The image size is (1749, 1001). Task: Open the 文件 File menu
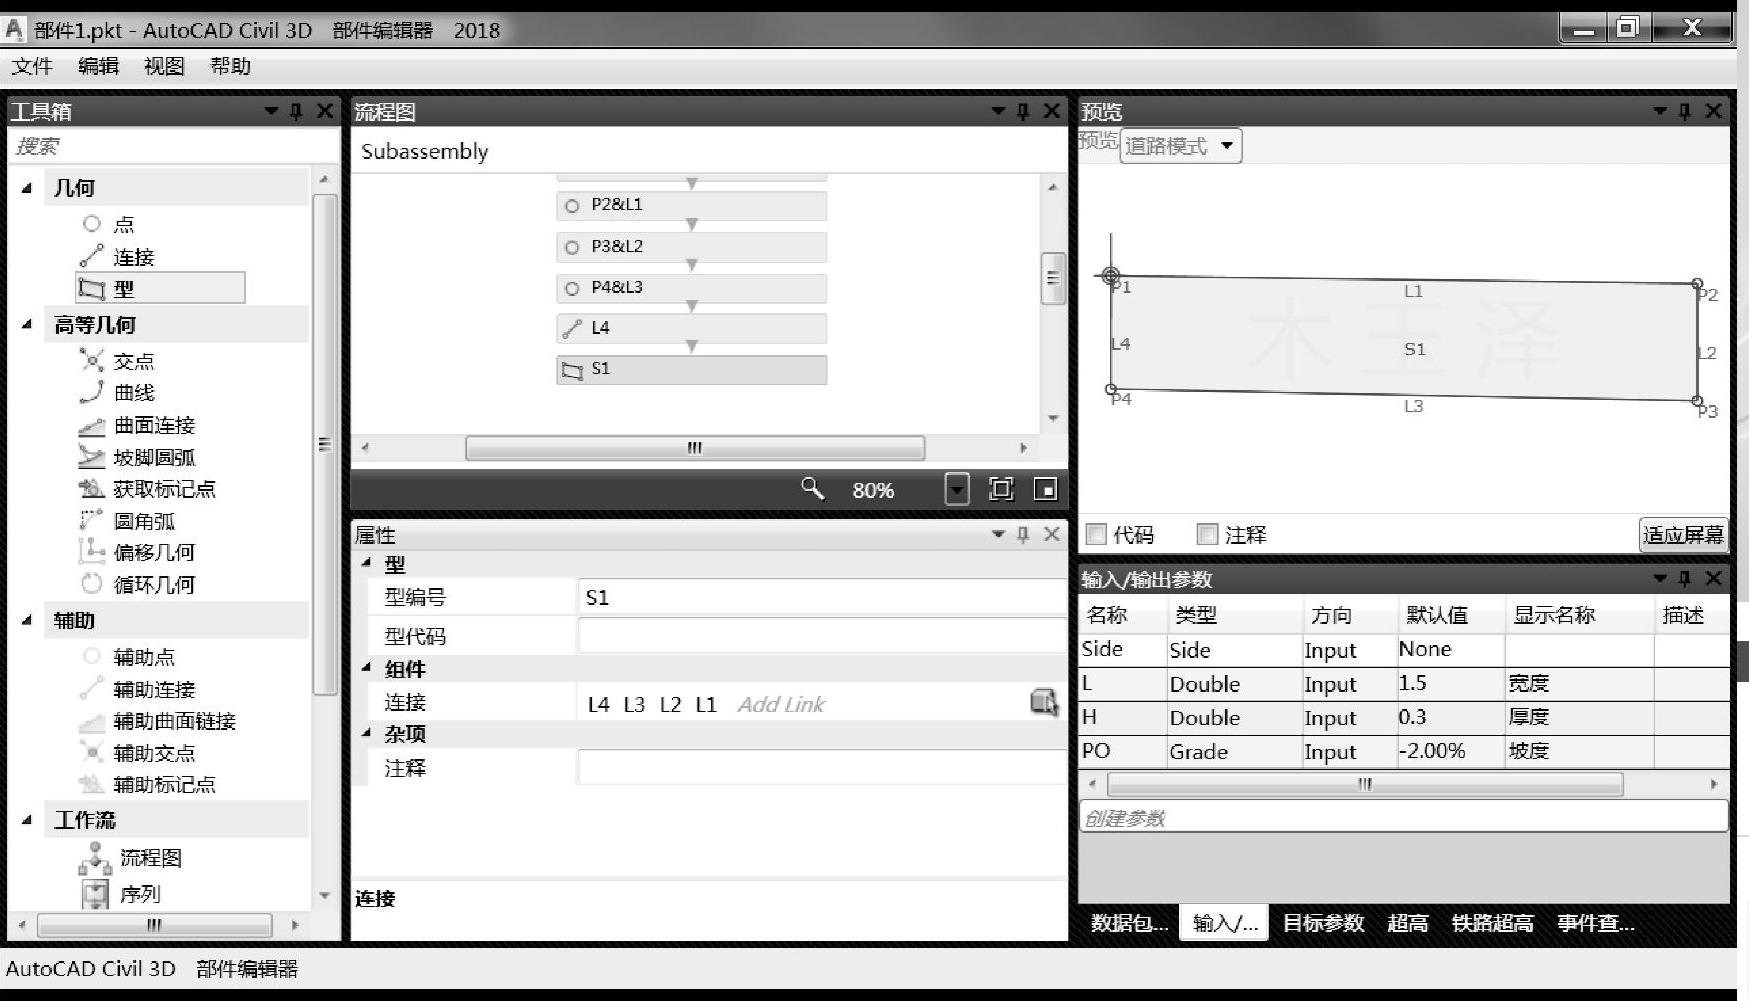click(x=32, y=66)
